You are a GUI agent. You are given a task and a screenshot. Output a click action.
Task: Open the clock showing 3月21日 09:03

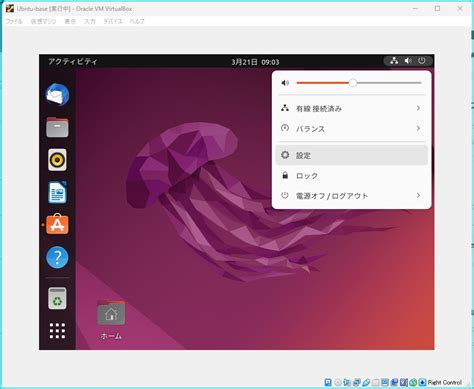[x=255, y=62]
